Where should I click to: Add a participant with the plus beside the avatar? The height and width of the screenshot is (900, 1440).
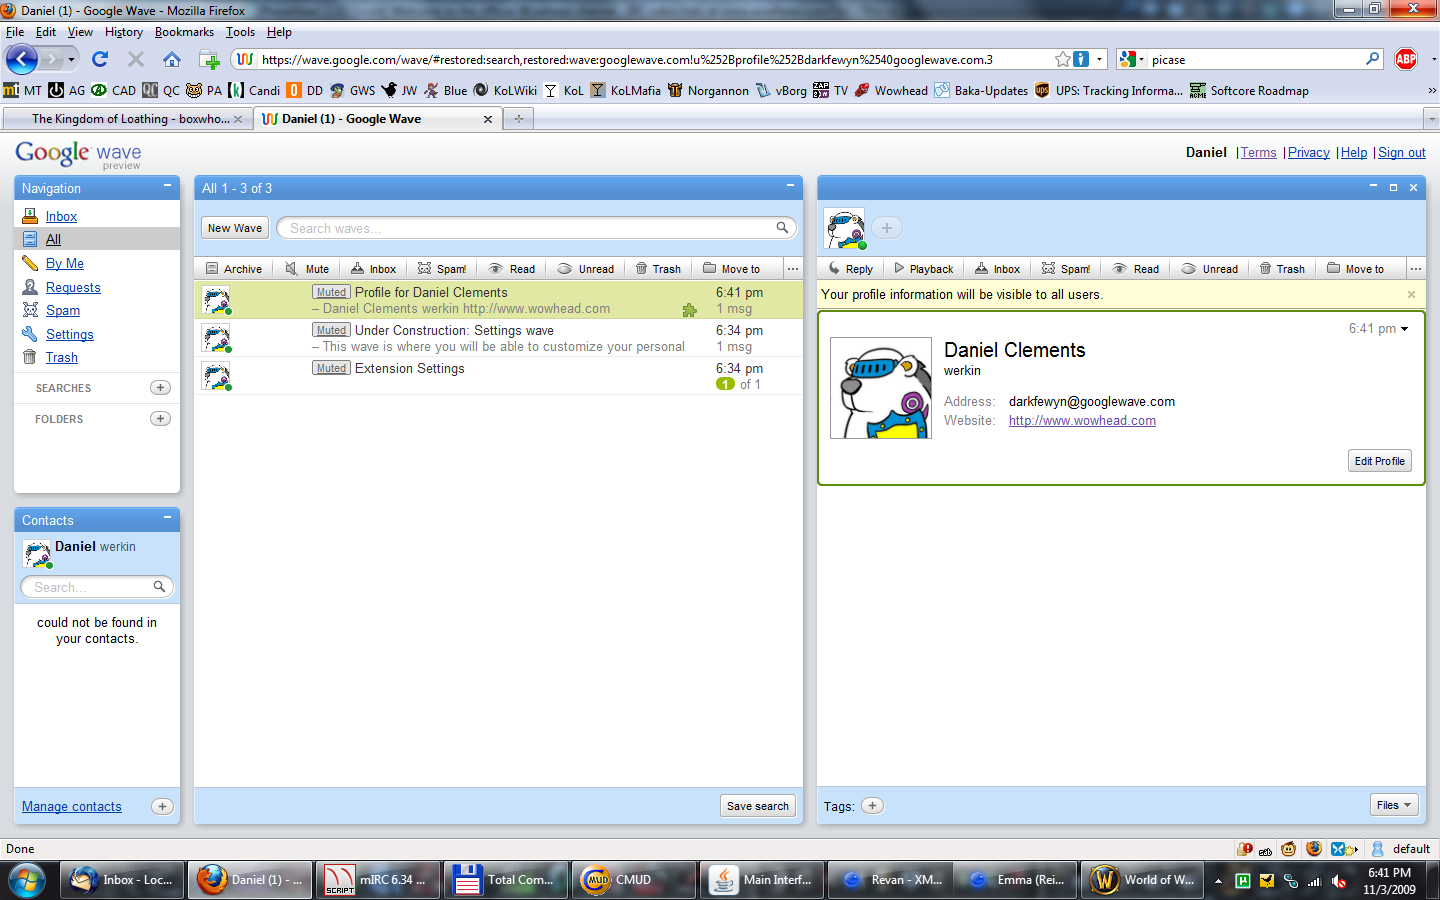[x=887, y=228]
